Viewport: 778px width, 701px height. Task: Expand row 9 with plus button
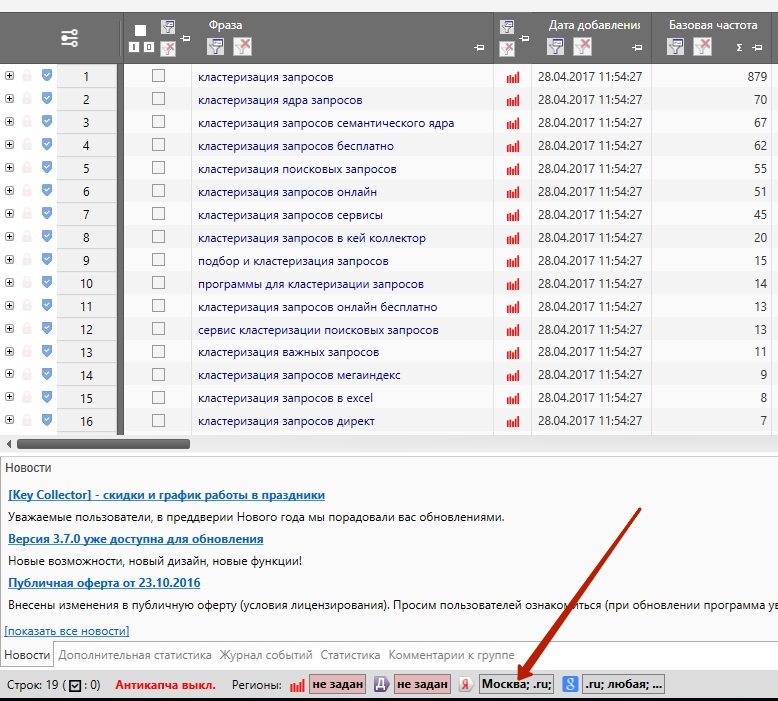pyautogui.click(x=9, y=259)
